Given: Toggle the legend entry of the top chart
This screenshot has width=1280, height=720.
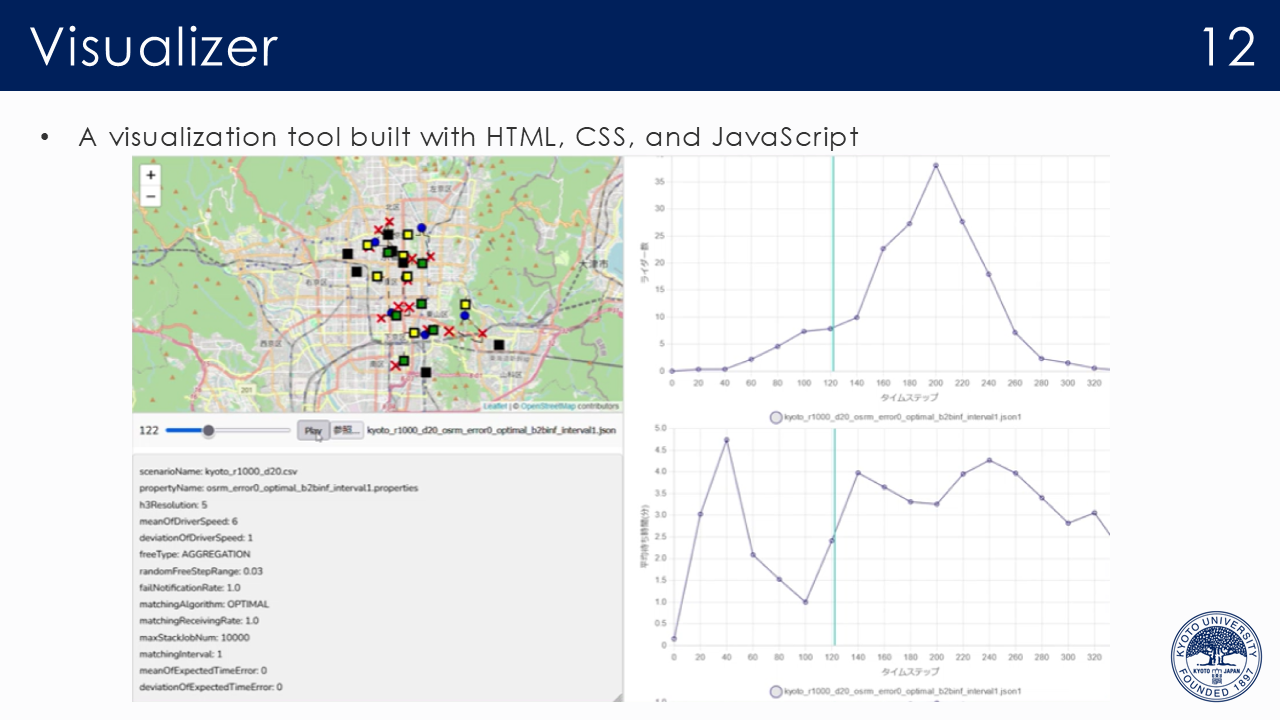Looking at the screenshot, I should click(x=776, y=417).
